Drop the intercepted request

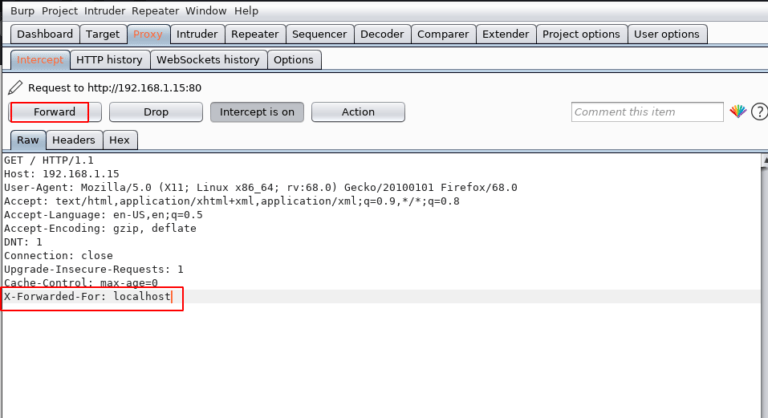pos(156,112)
